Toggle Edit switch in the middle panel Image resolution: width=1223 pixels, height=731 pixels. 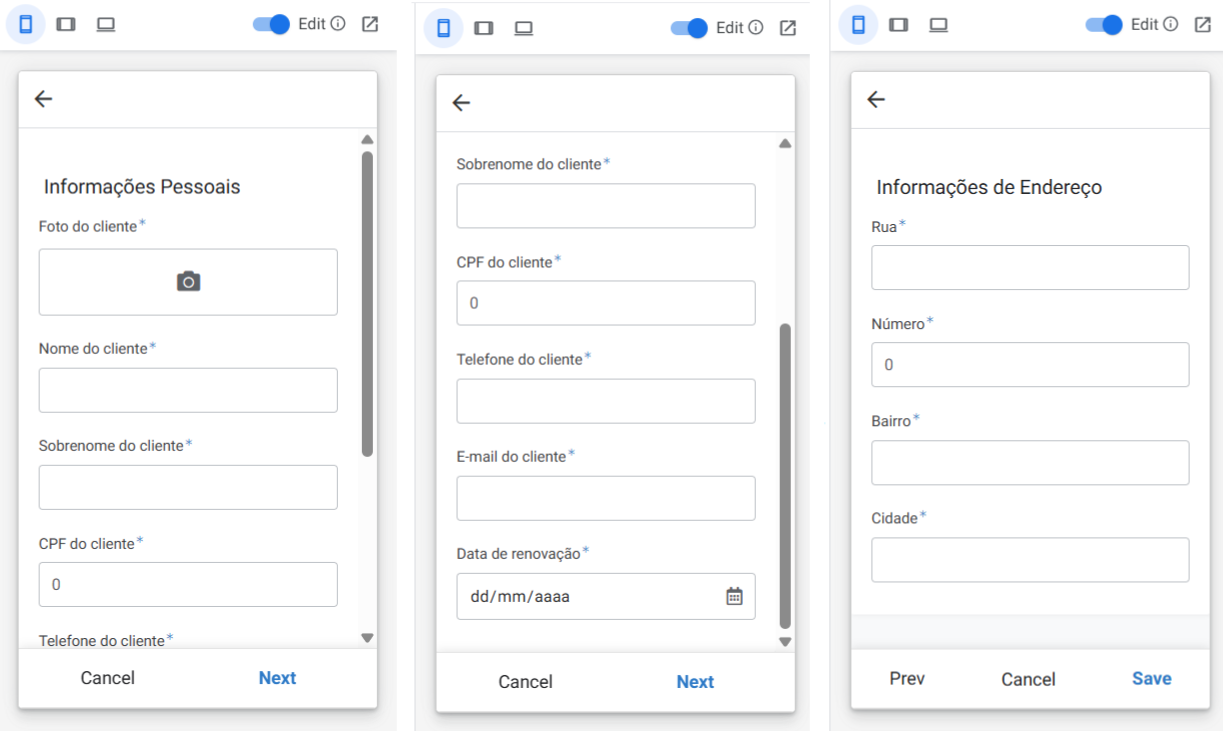pyautogui.click(x=689, y=28)
